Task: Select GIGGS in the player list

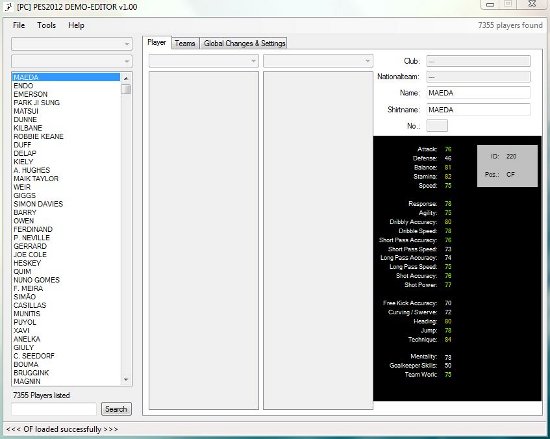Action: coord(66,195)
